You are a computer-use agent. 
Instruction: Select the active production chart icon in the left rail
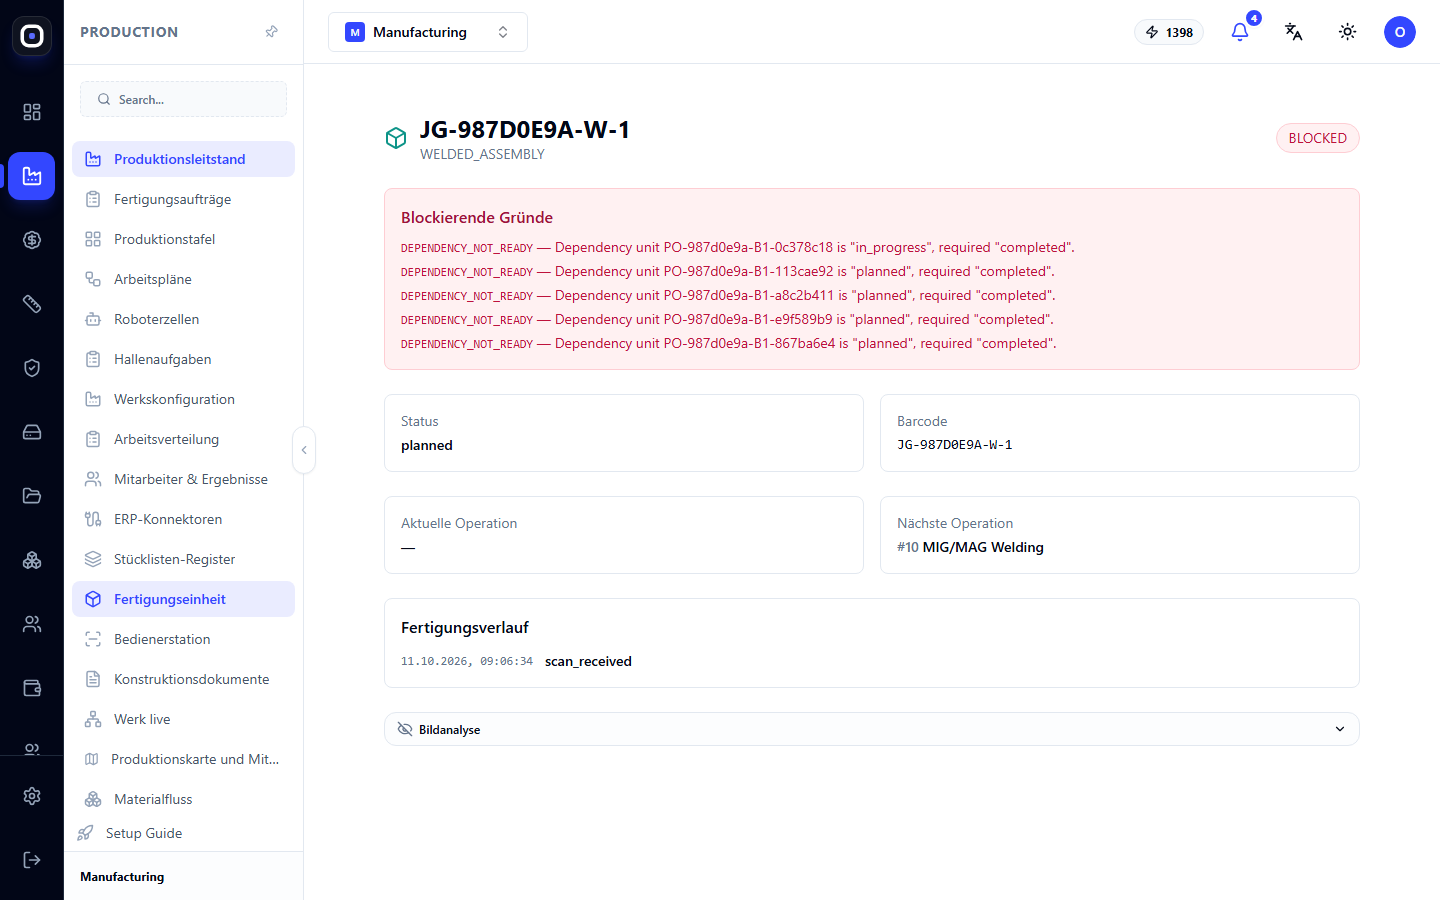(32, 176)
